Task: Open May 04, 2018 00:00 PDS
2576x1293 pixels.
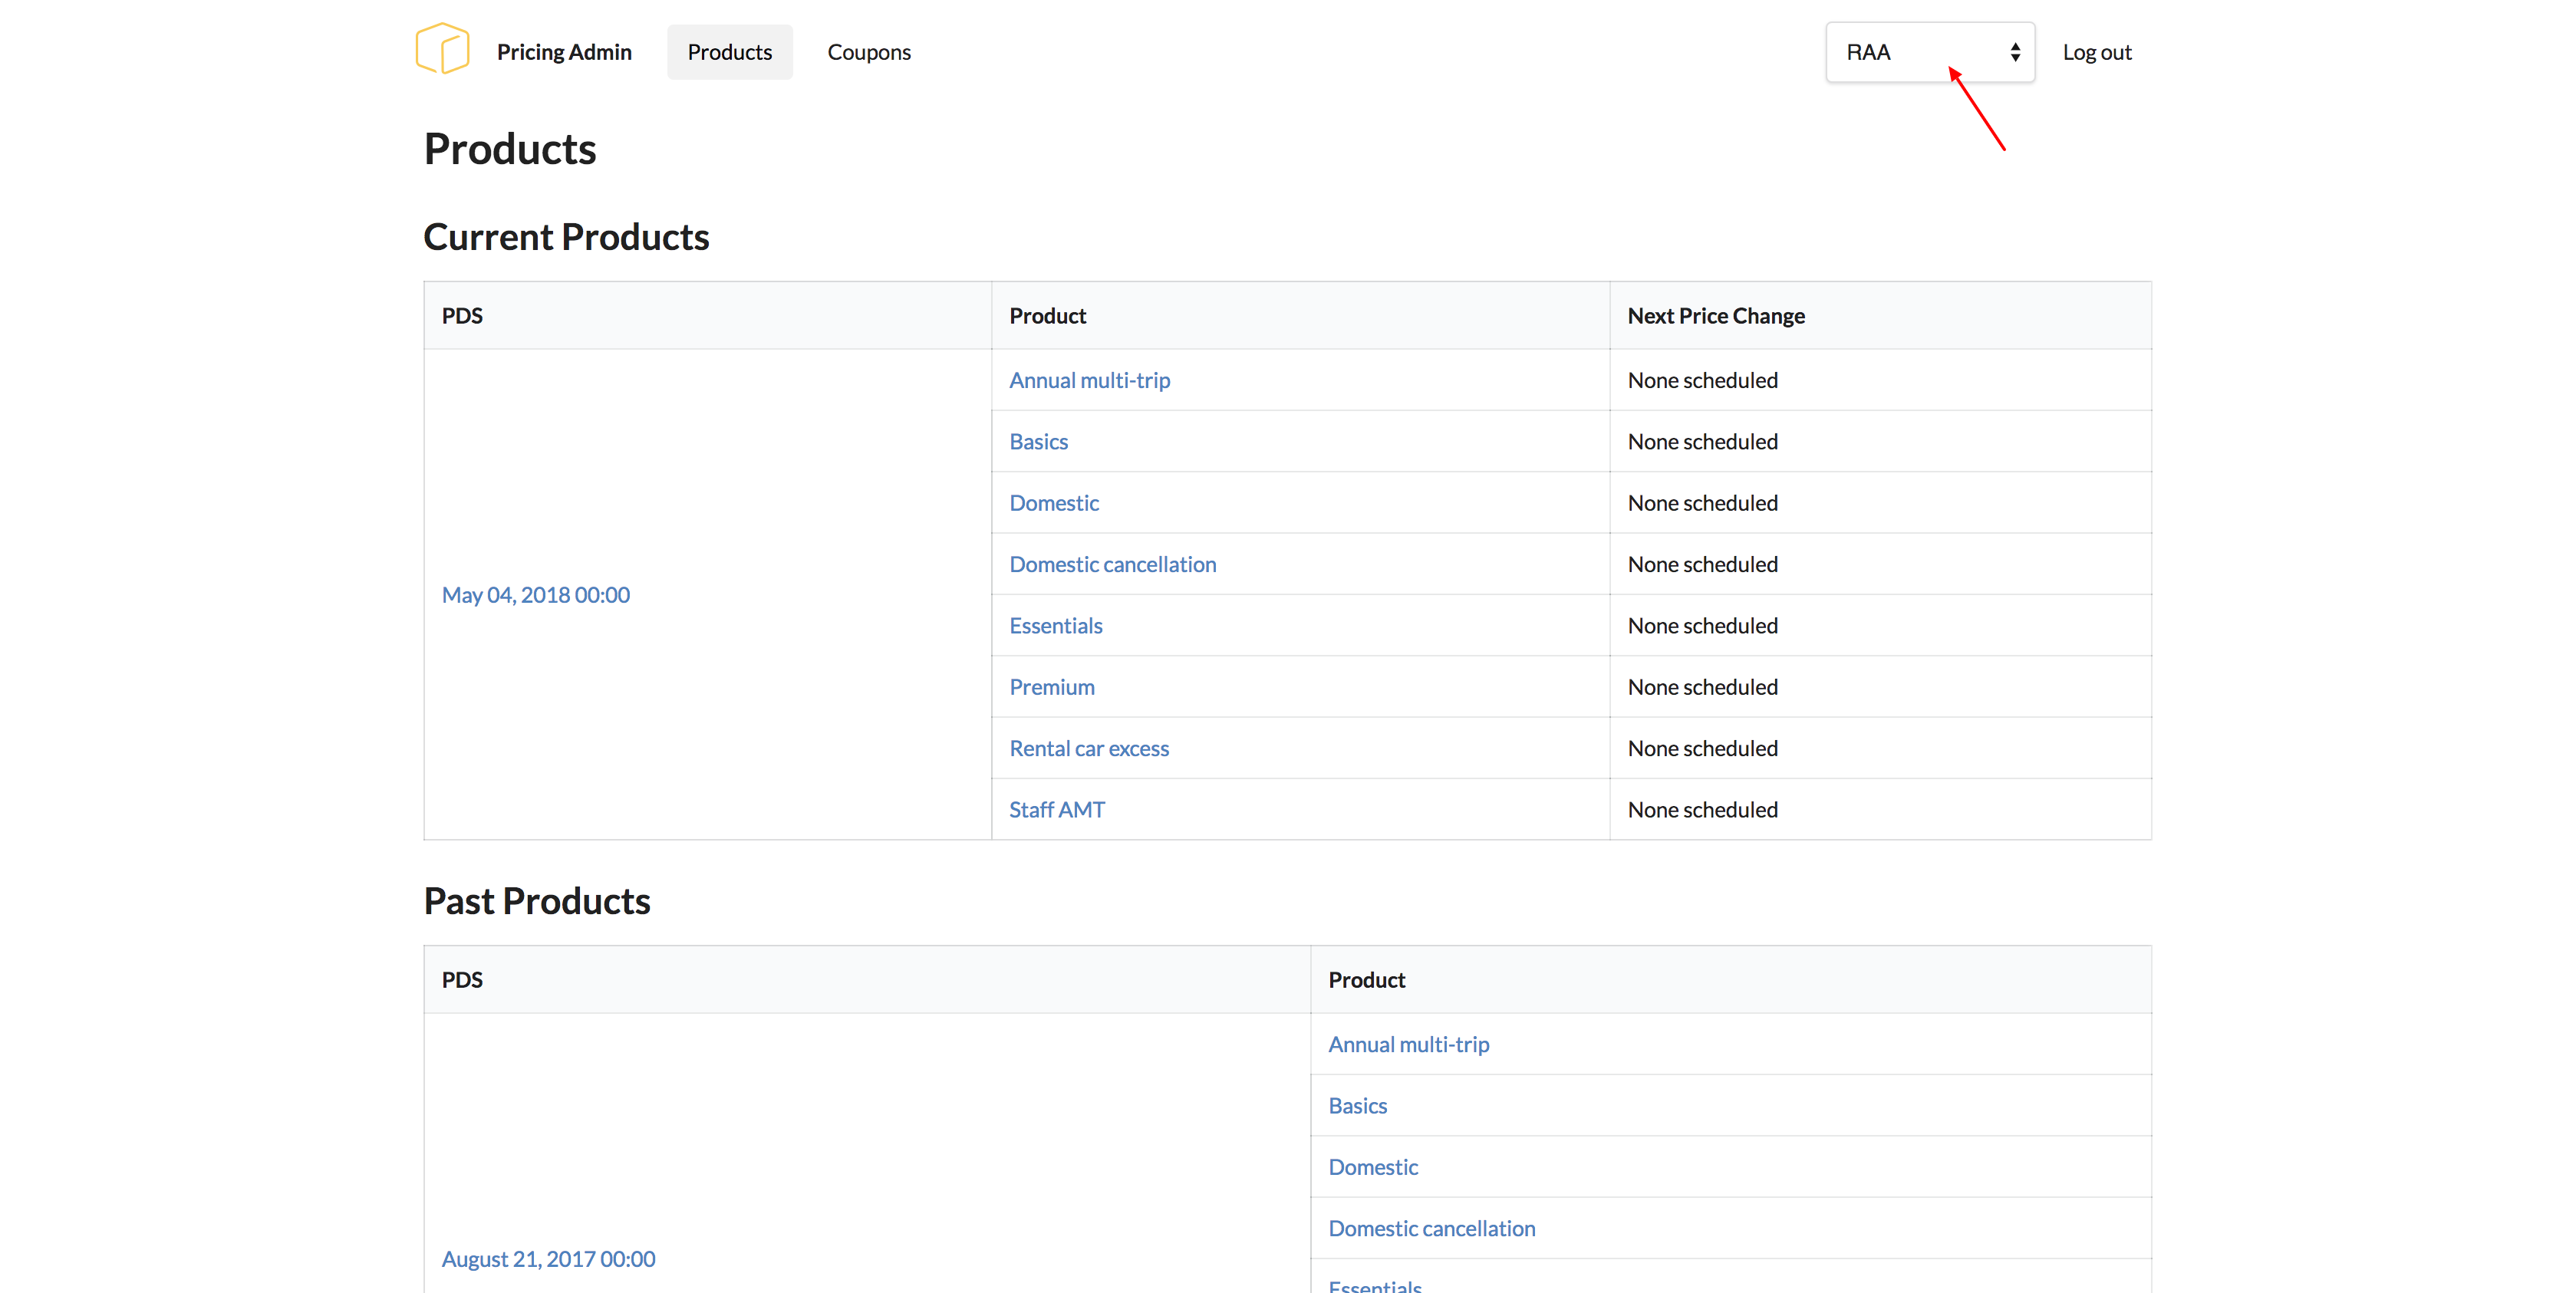Action: (x=535, y=595)
